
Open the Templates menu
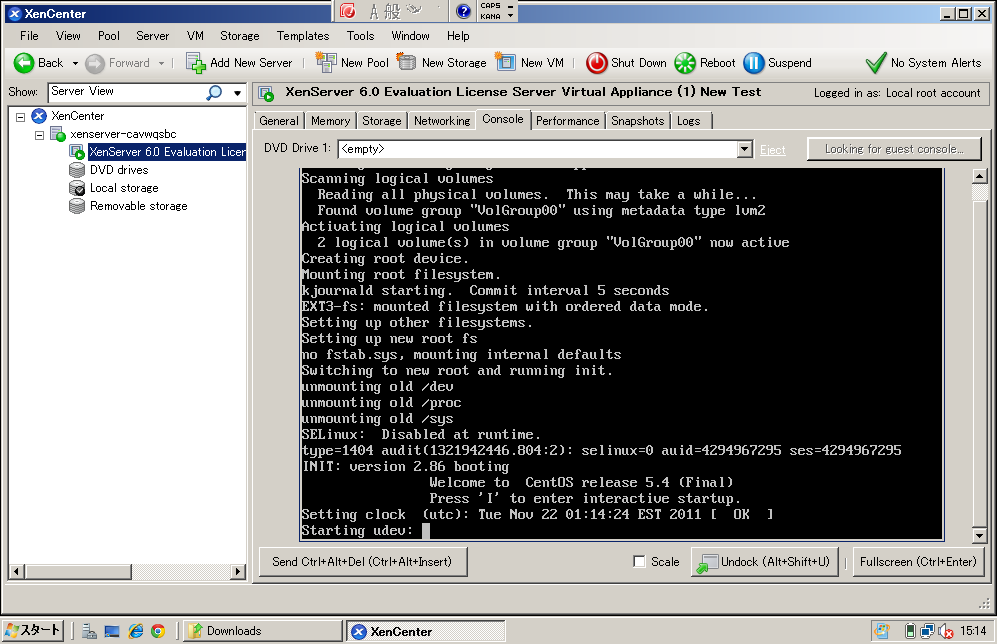click(303, 36)
